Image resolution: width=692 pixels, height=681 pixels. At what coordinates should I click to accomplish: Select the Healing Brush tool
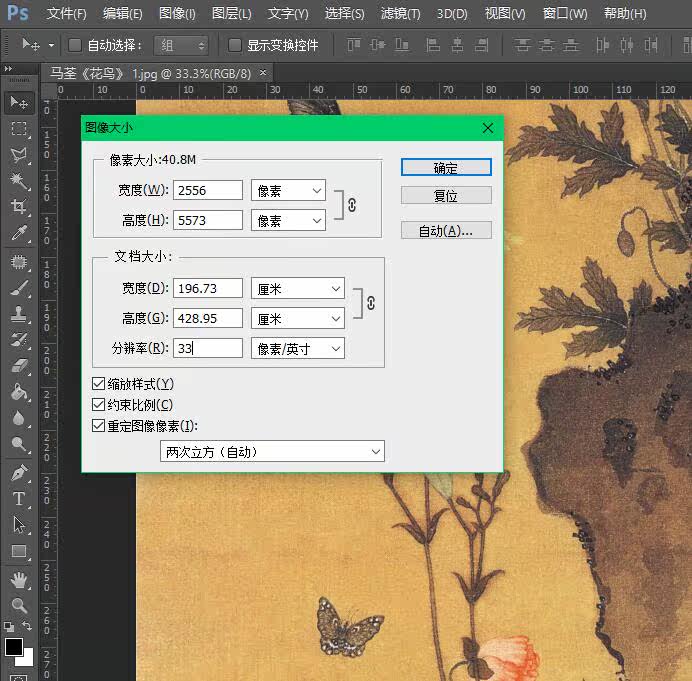click(x=19, y=262)
